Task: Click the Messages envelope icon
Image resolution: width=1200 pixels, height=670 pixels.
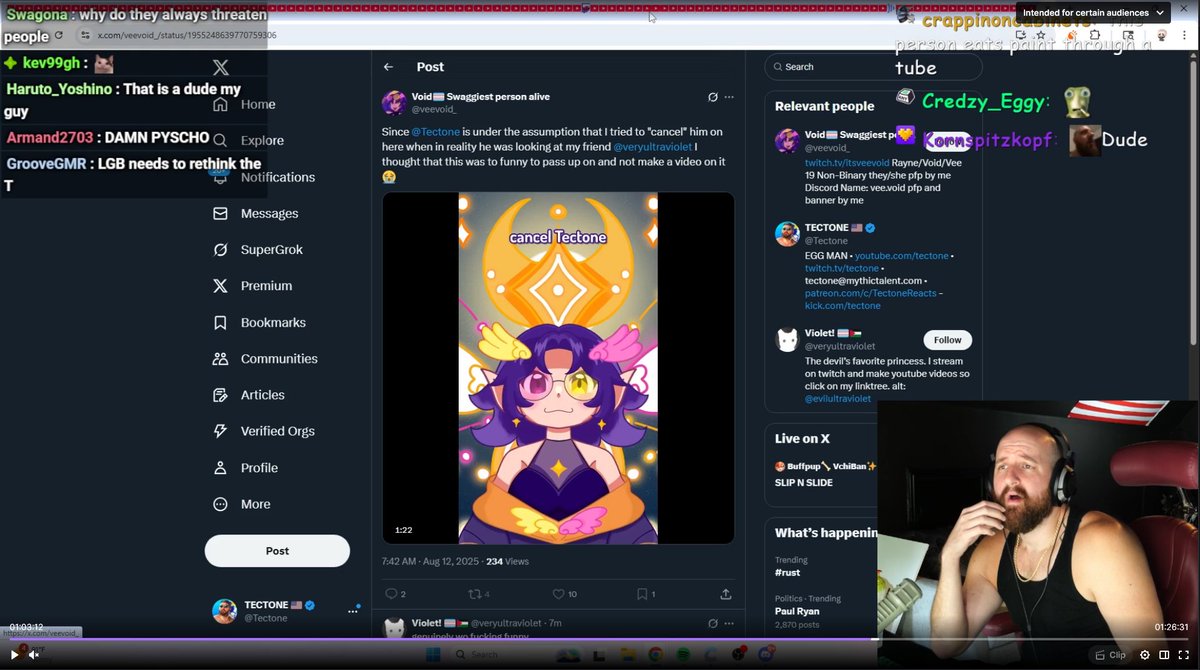Action: point(221,213)
